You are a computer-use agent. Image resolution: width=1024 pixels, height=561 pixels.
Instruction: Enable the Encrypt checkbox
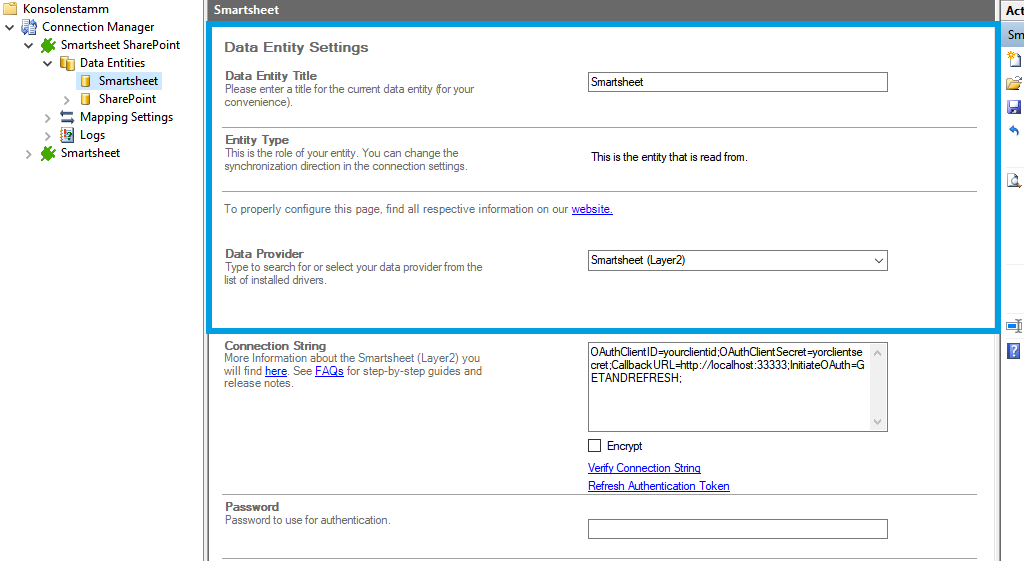(595, 446)
